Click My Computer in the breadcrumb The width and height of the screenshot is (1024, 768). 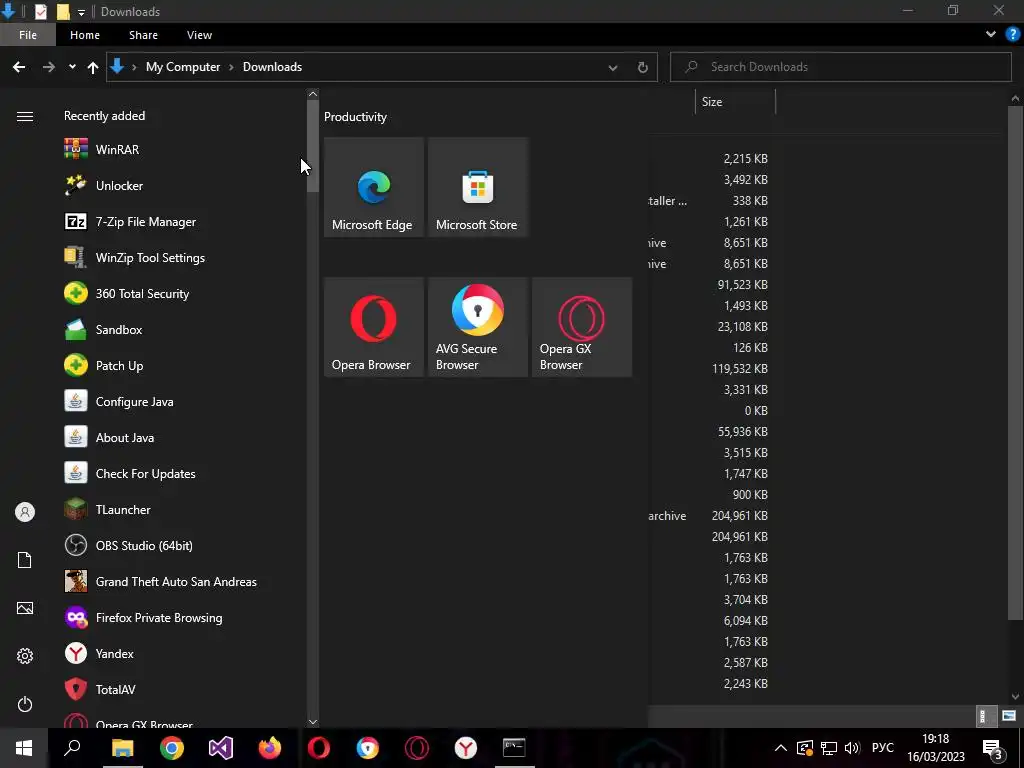pyautogui.click(x=183, y=67)
